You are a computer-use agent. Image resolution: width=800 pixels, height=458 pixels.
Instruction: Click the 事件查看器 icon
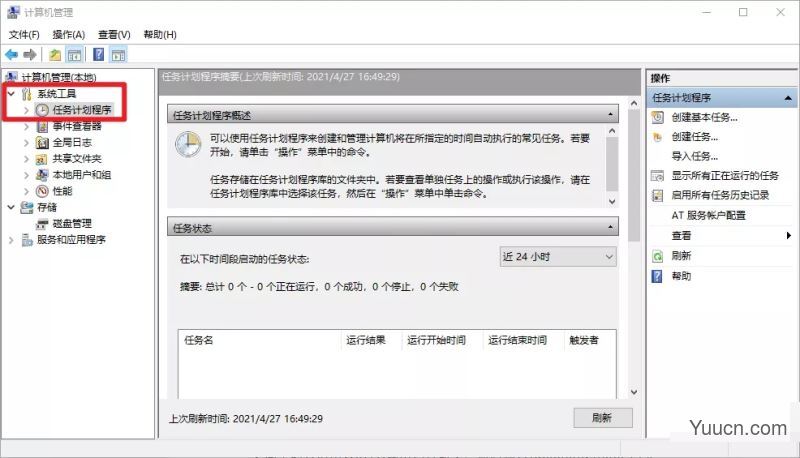pyautogui.click(x=42, y=126)
